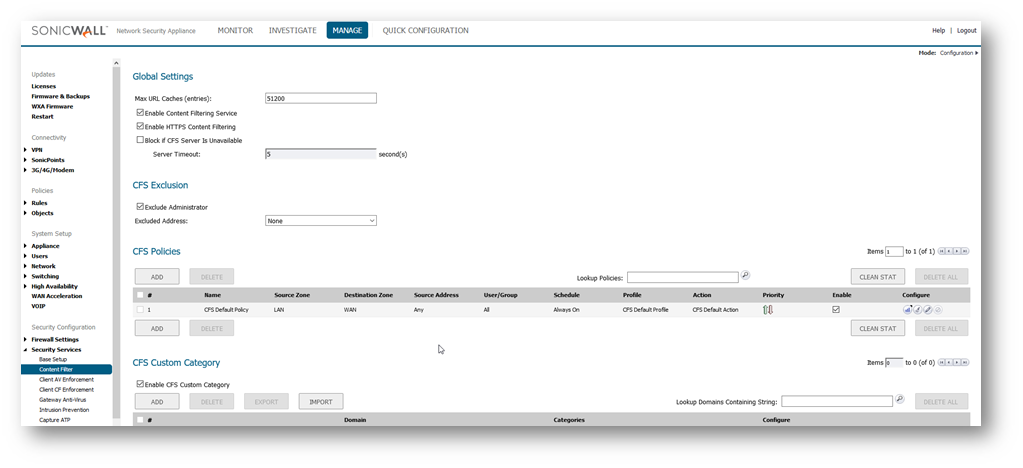Toggle Enable HTTPS Content Filtering checkbox
Viewport: 1023px width, 468px height.
point(140,127)
